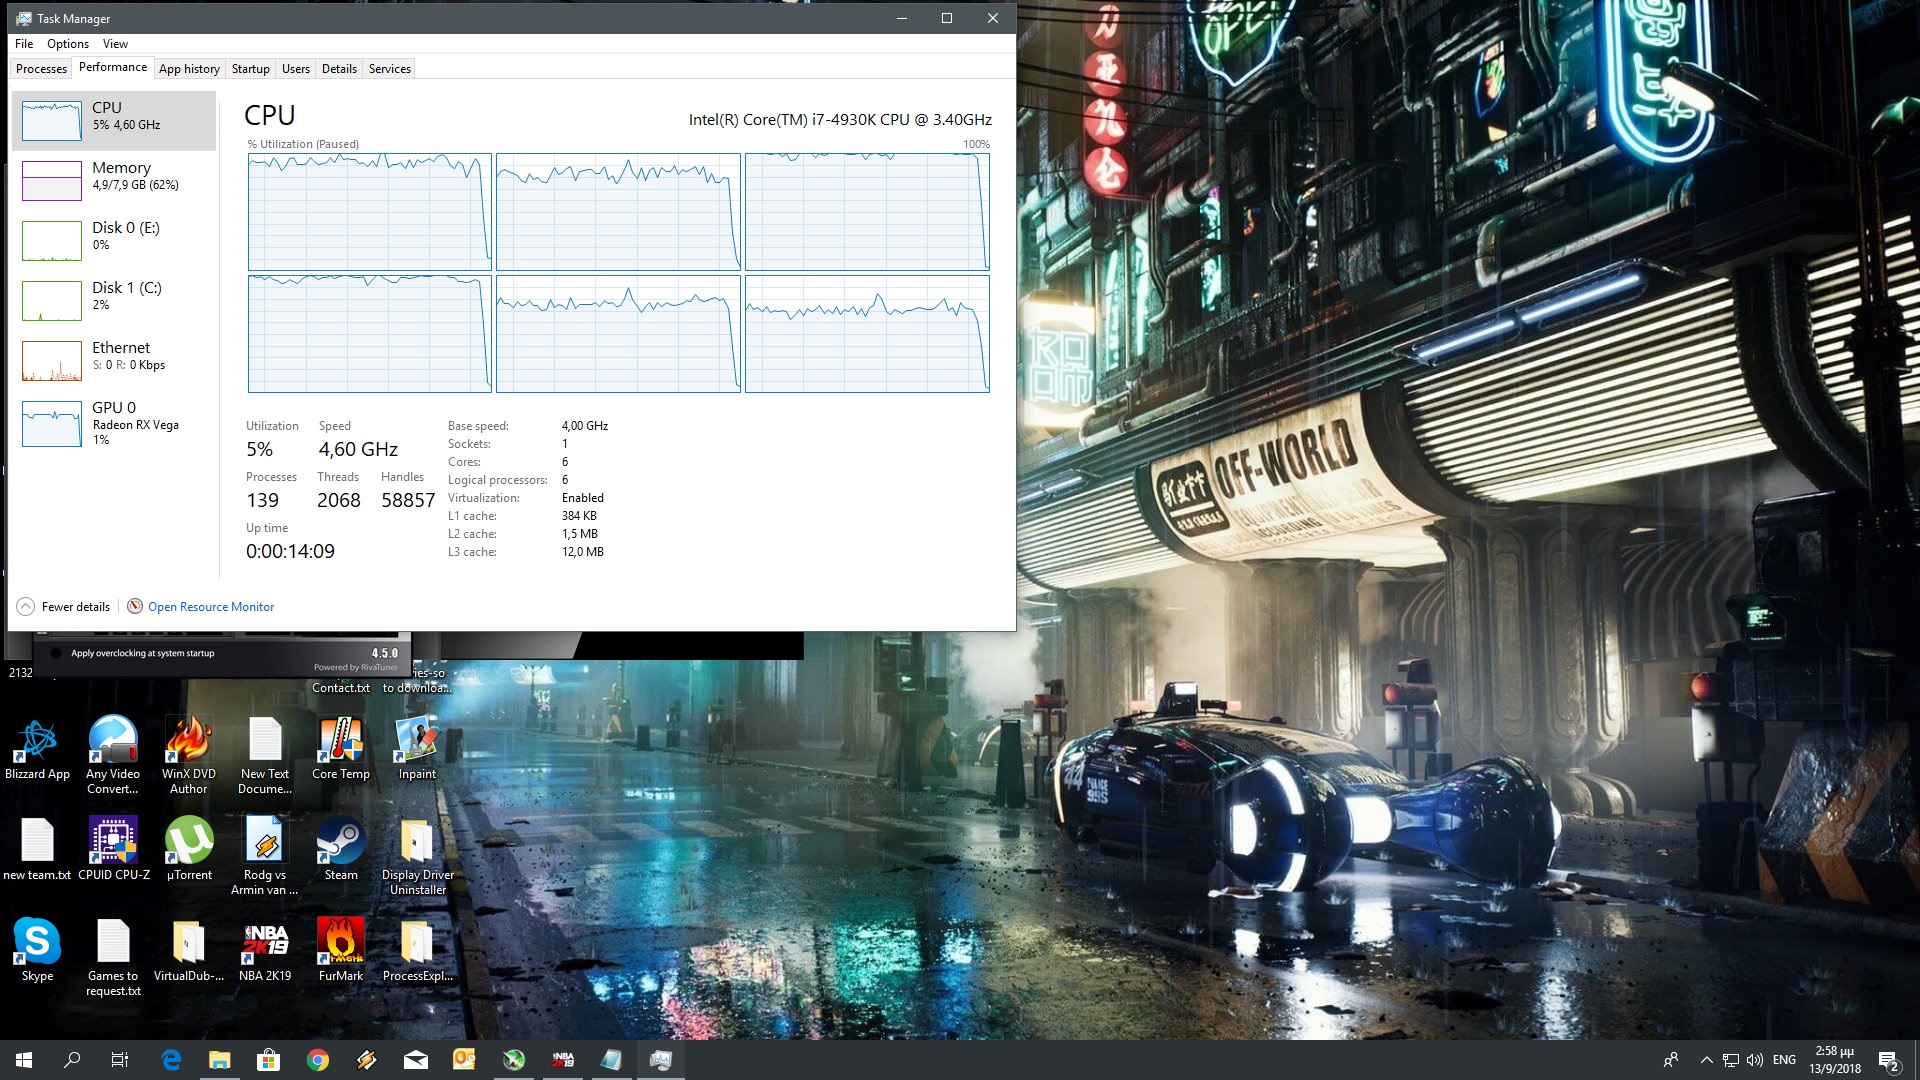Click the Open Resource Monitor link
This screenshot has width=1920, height=1080.
coord(210,607)
